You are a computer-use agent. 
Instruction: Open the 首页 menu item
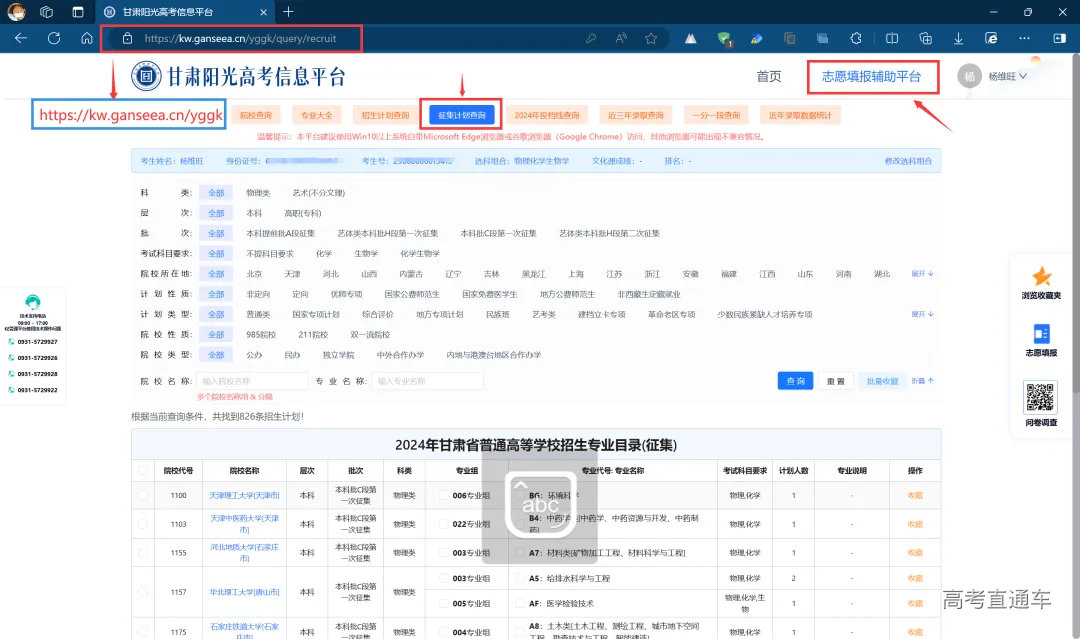pos(768,75)
